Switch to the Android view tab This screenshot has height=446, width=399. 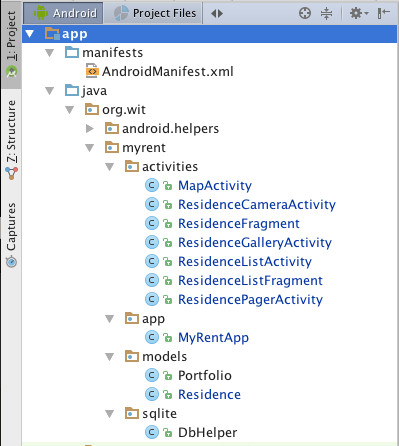tap(63, 13)
